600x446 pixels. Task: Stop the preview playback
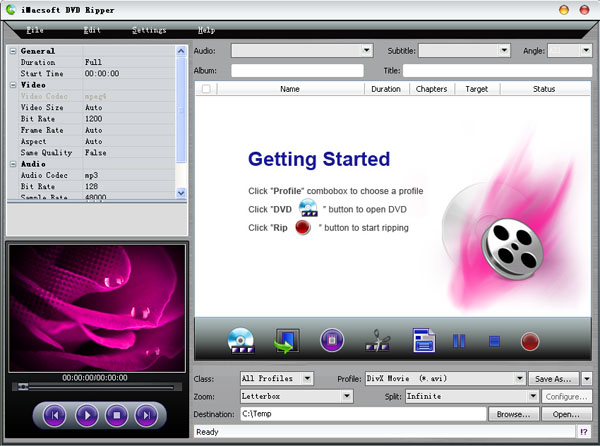(x=117, y=415)
